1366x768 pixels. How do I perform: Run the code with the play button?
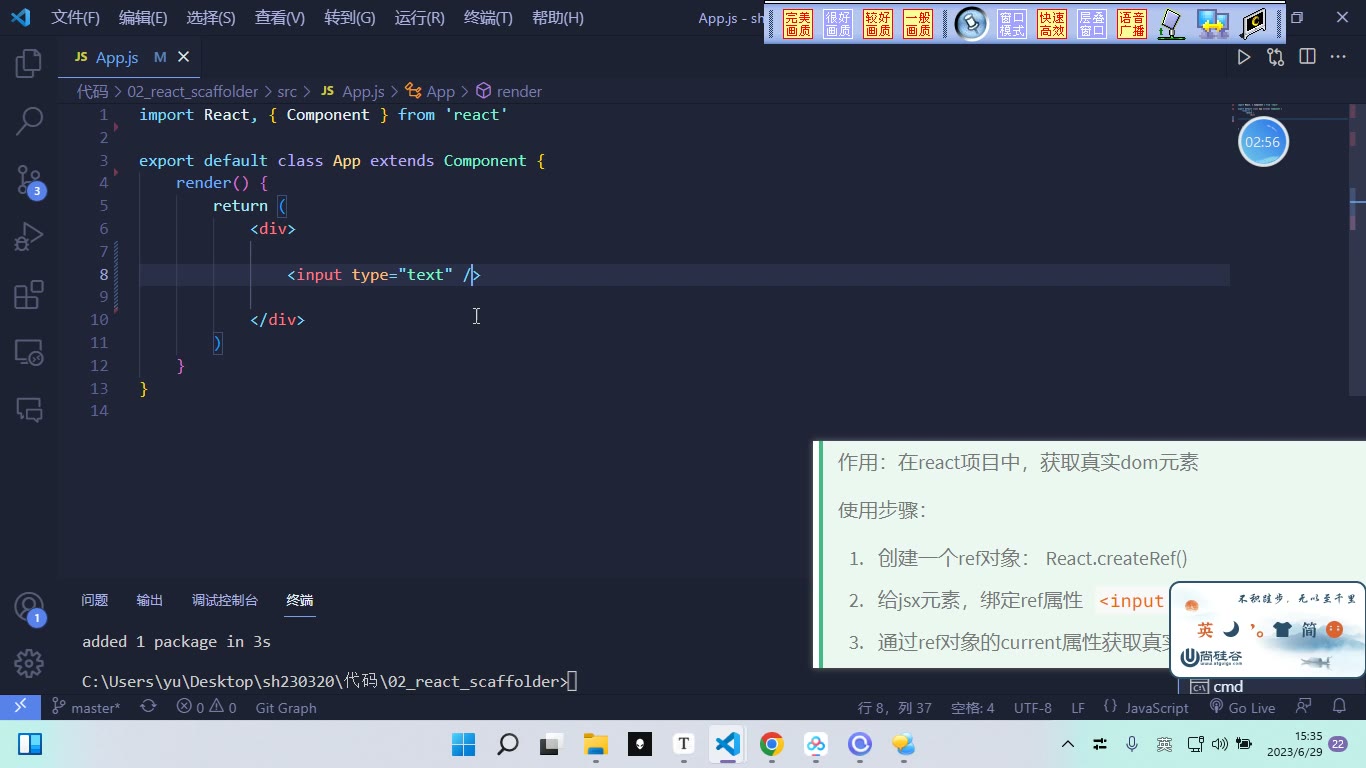(x=1244, y=57)
